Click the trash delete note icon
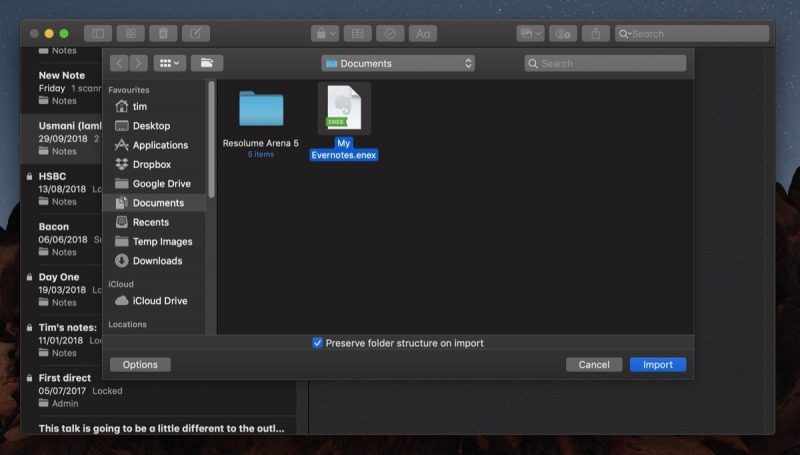 (163, 34)
